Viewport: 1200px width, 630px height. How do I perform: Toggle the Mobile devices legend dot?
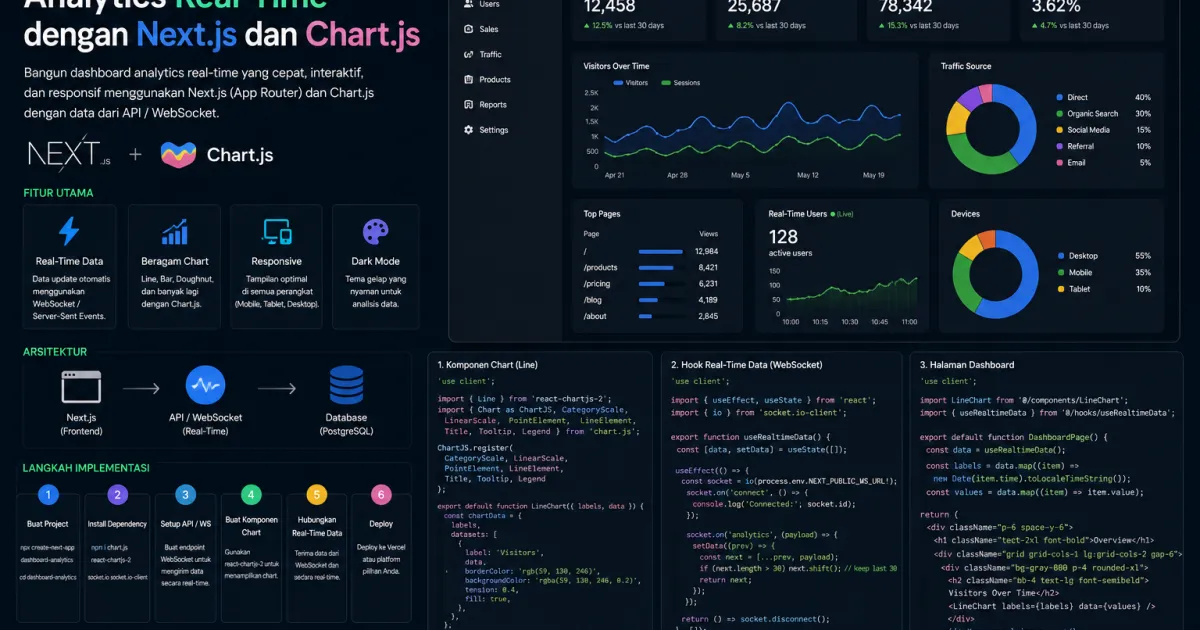click(x=1060, y=272)
